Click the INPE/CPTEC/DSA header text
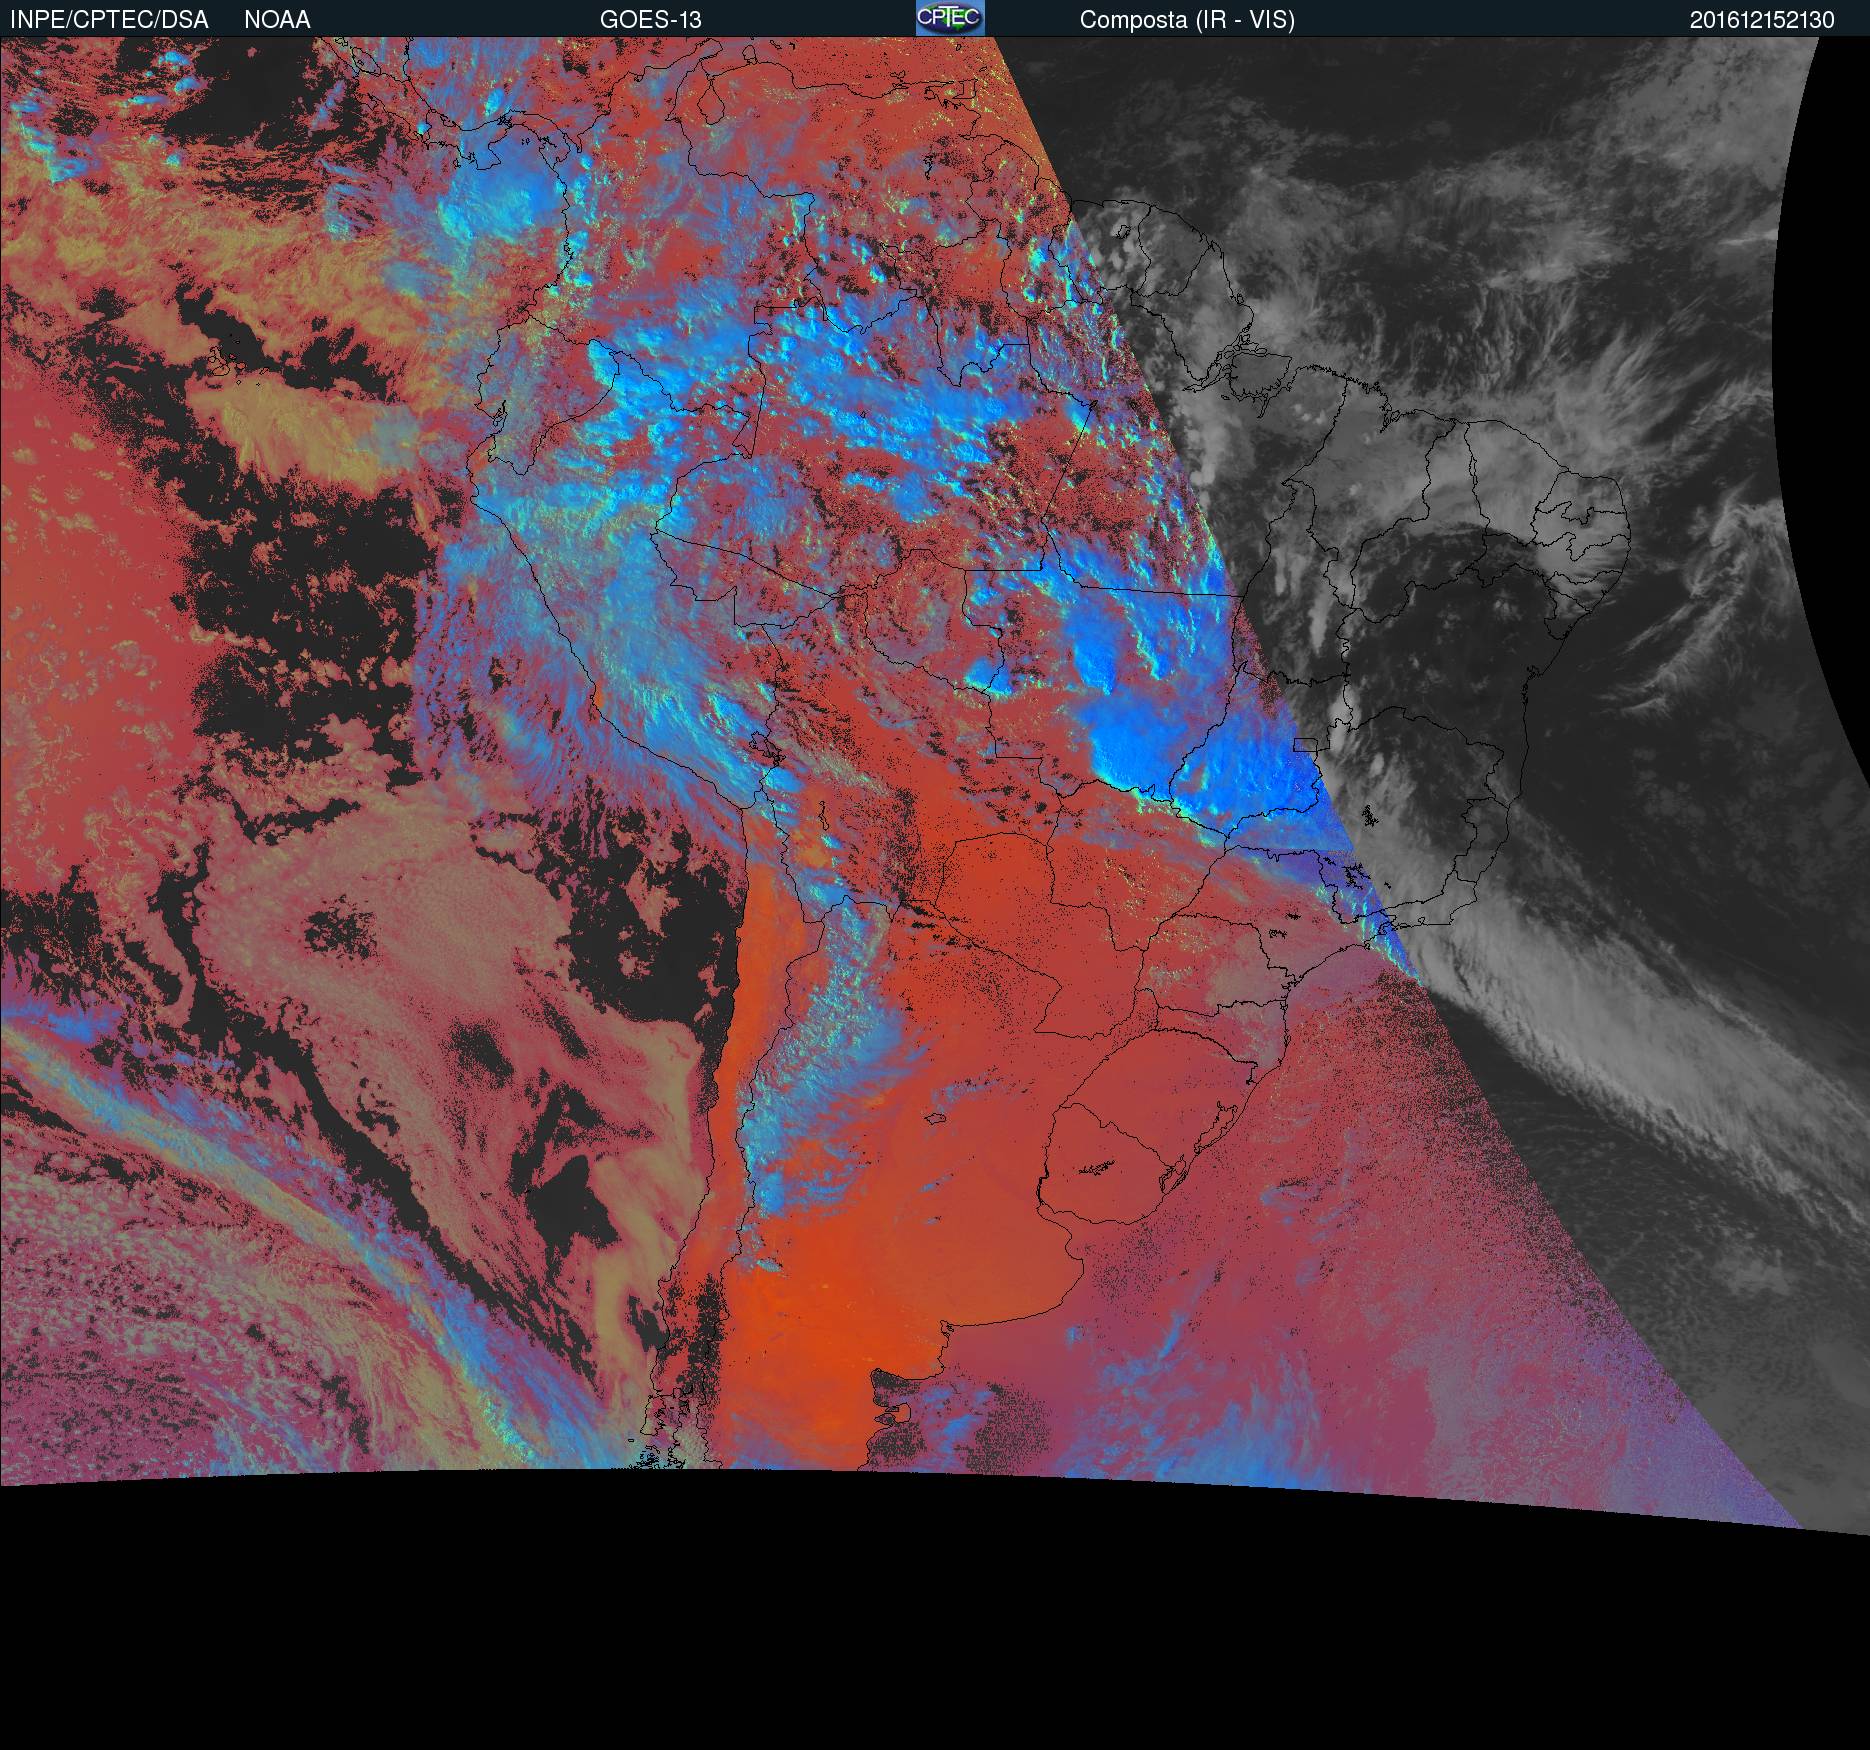 click(x=110, y=20)
